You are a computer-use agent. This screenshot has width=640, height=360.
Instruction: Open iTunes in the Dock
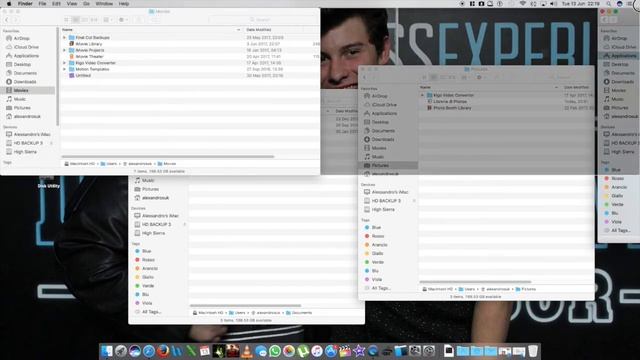(317, 351)
